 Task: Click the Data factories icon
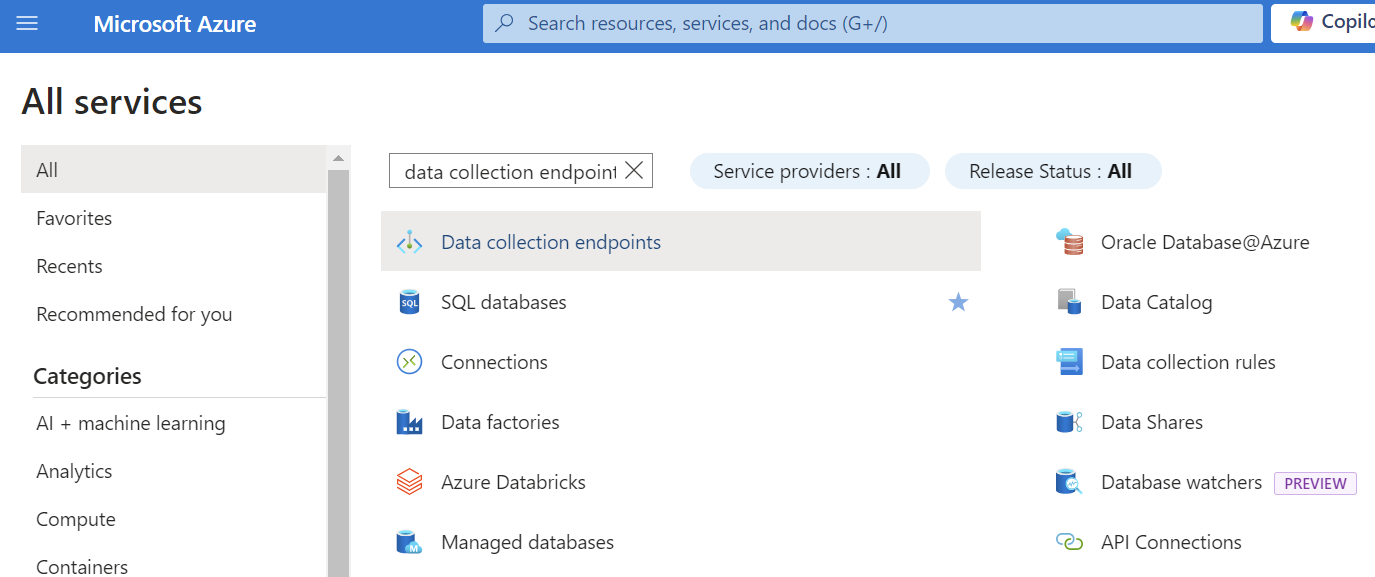click(409, 422)
